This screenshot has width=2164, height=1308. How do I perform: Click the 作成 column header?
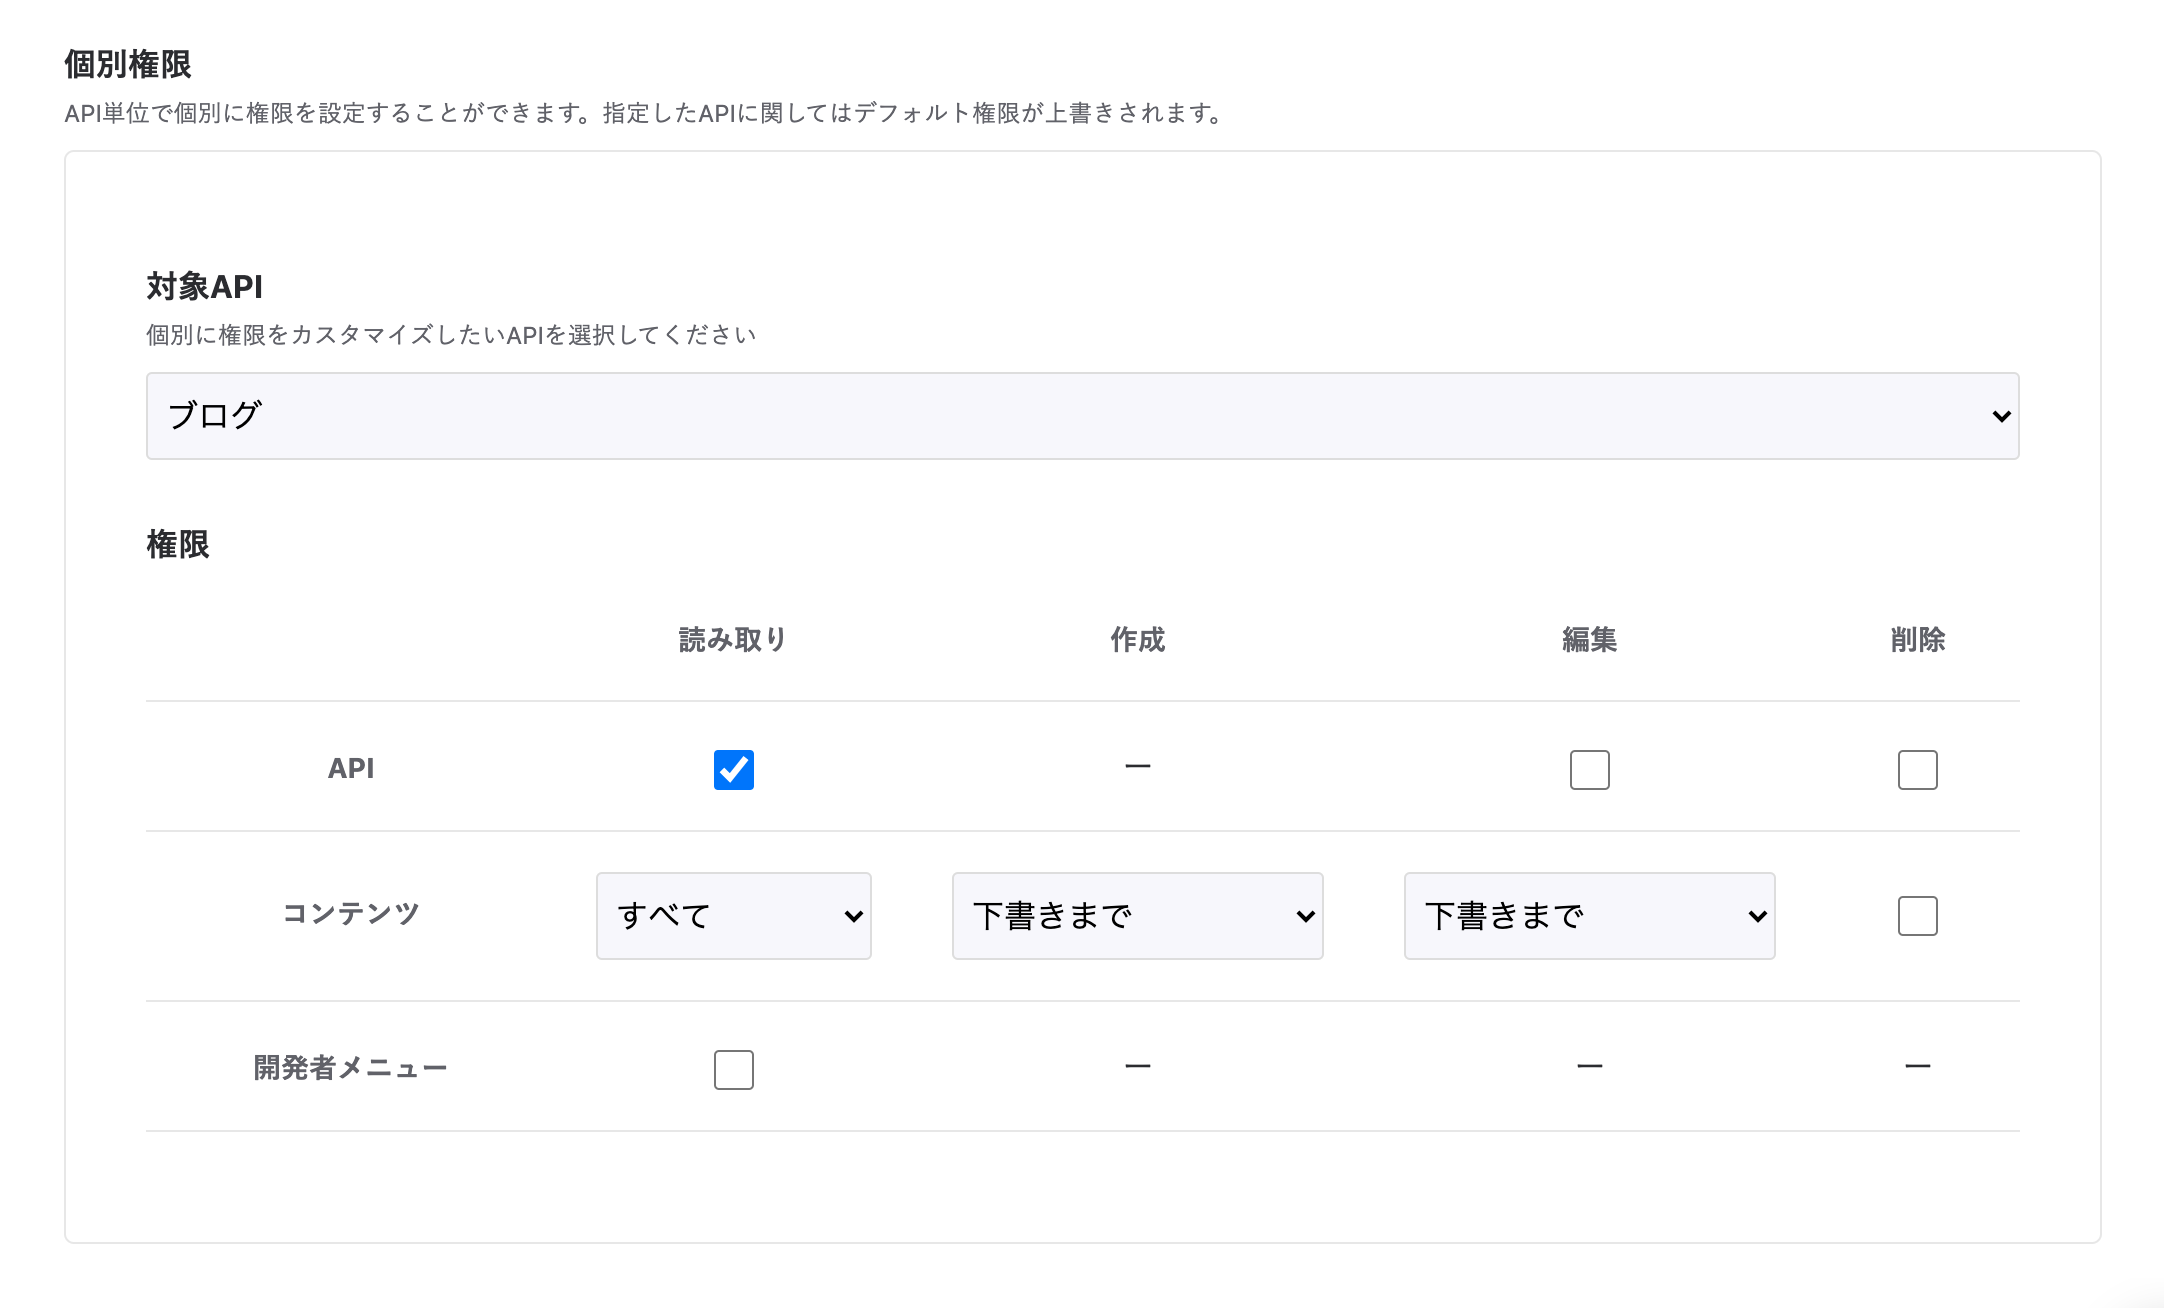tap(1137, 640)
